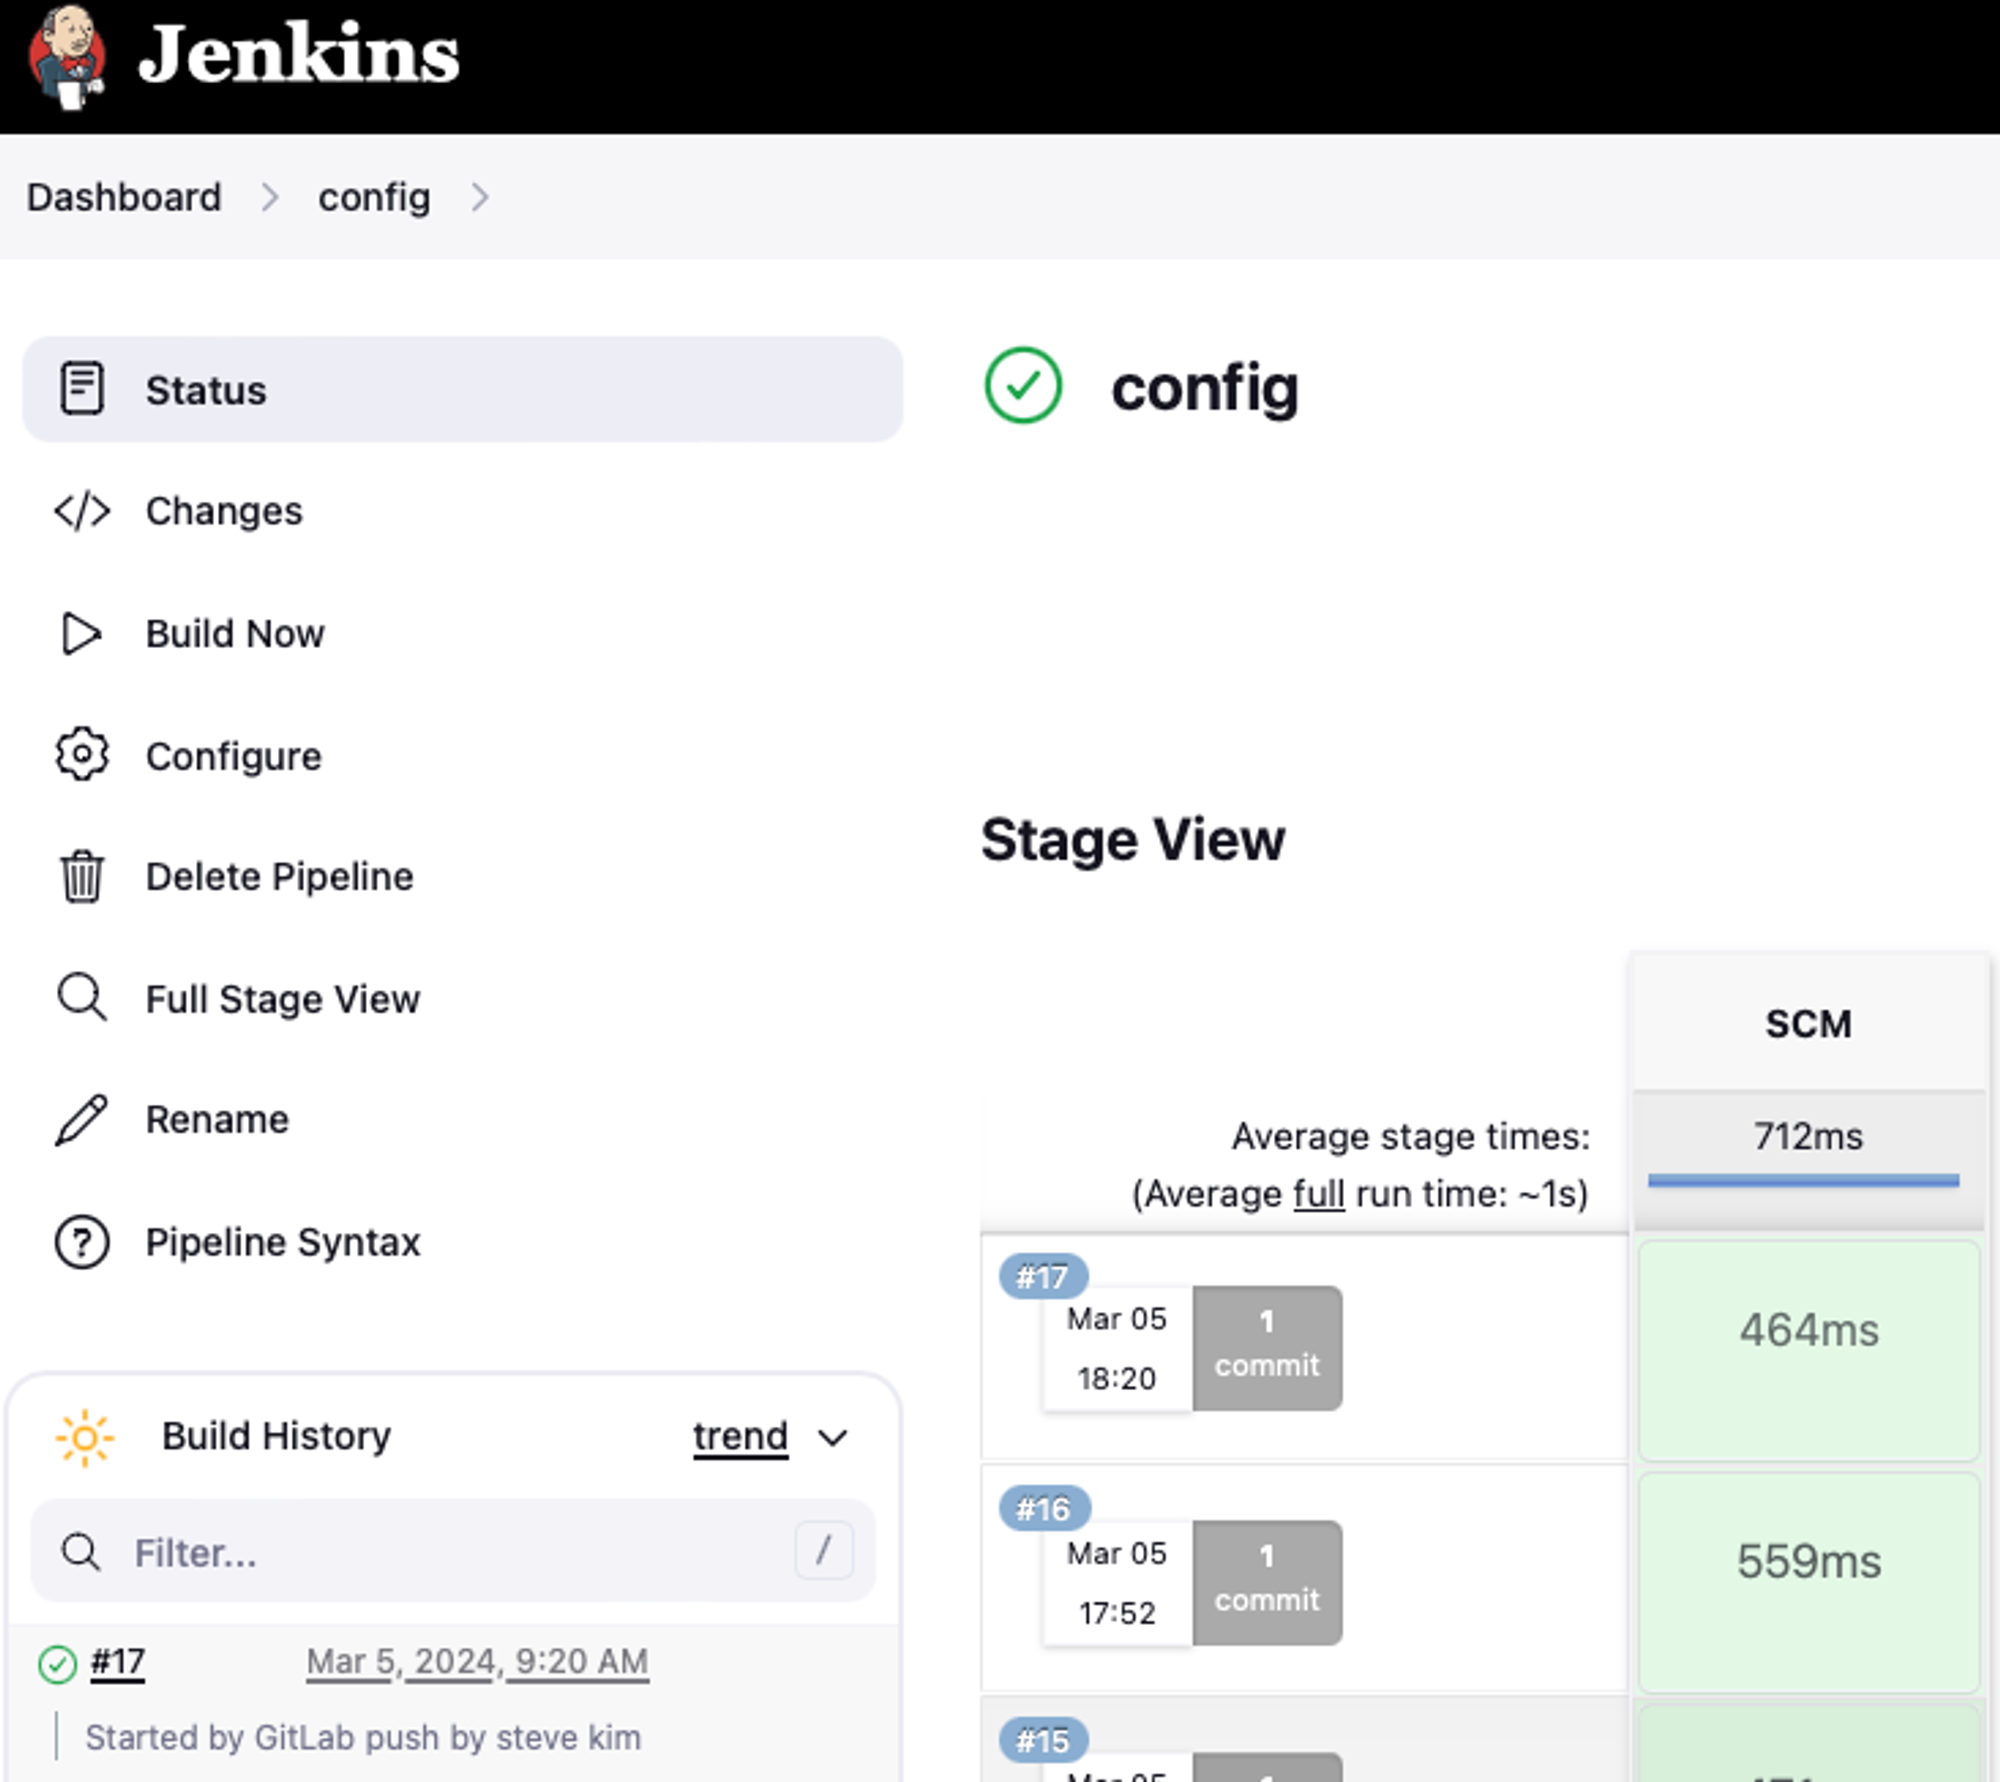Screen dimensions: 2000x1782
Task: Click the Configure gear icon
Action: coord(82,755)
